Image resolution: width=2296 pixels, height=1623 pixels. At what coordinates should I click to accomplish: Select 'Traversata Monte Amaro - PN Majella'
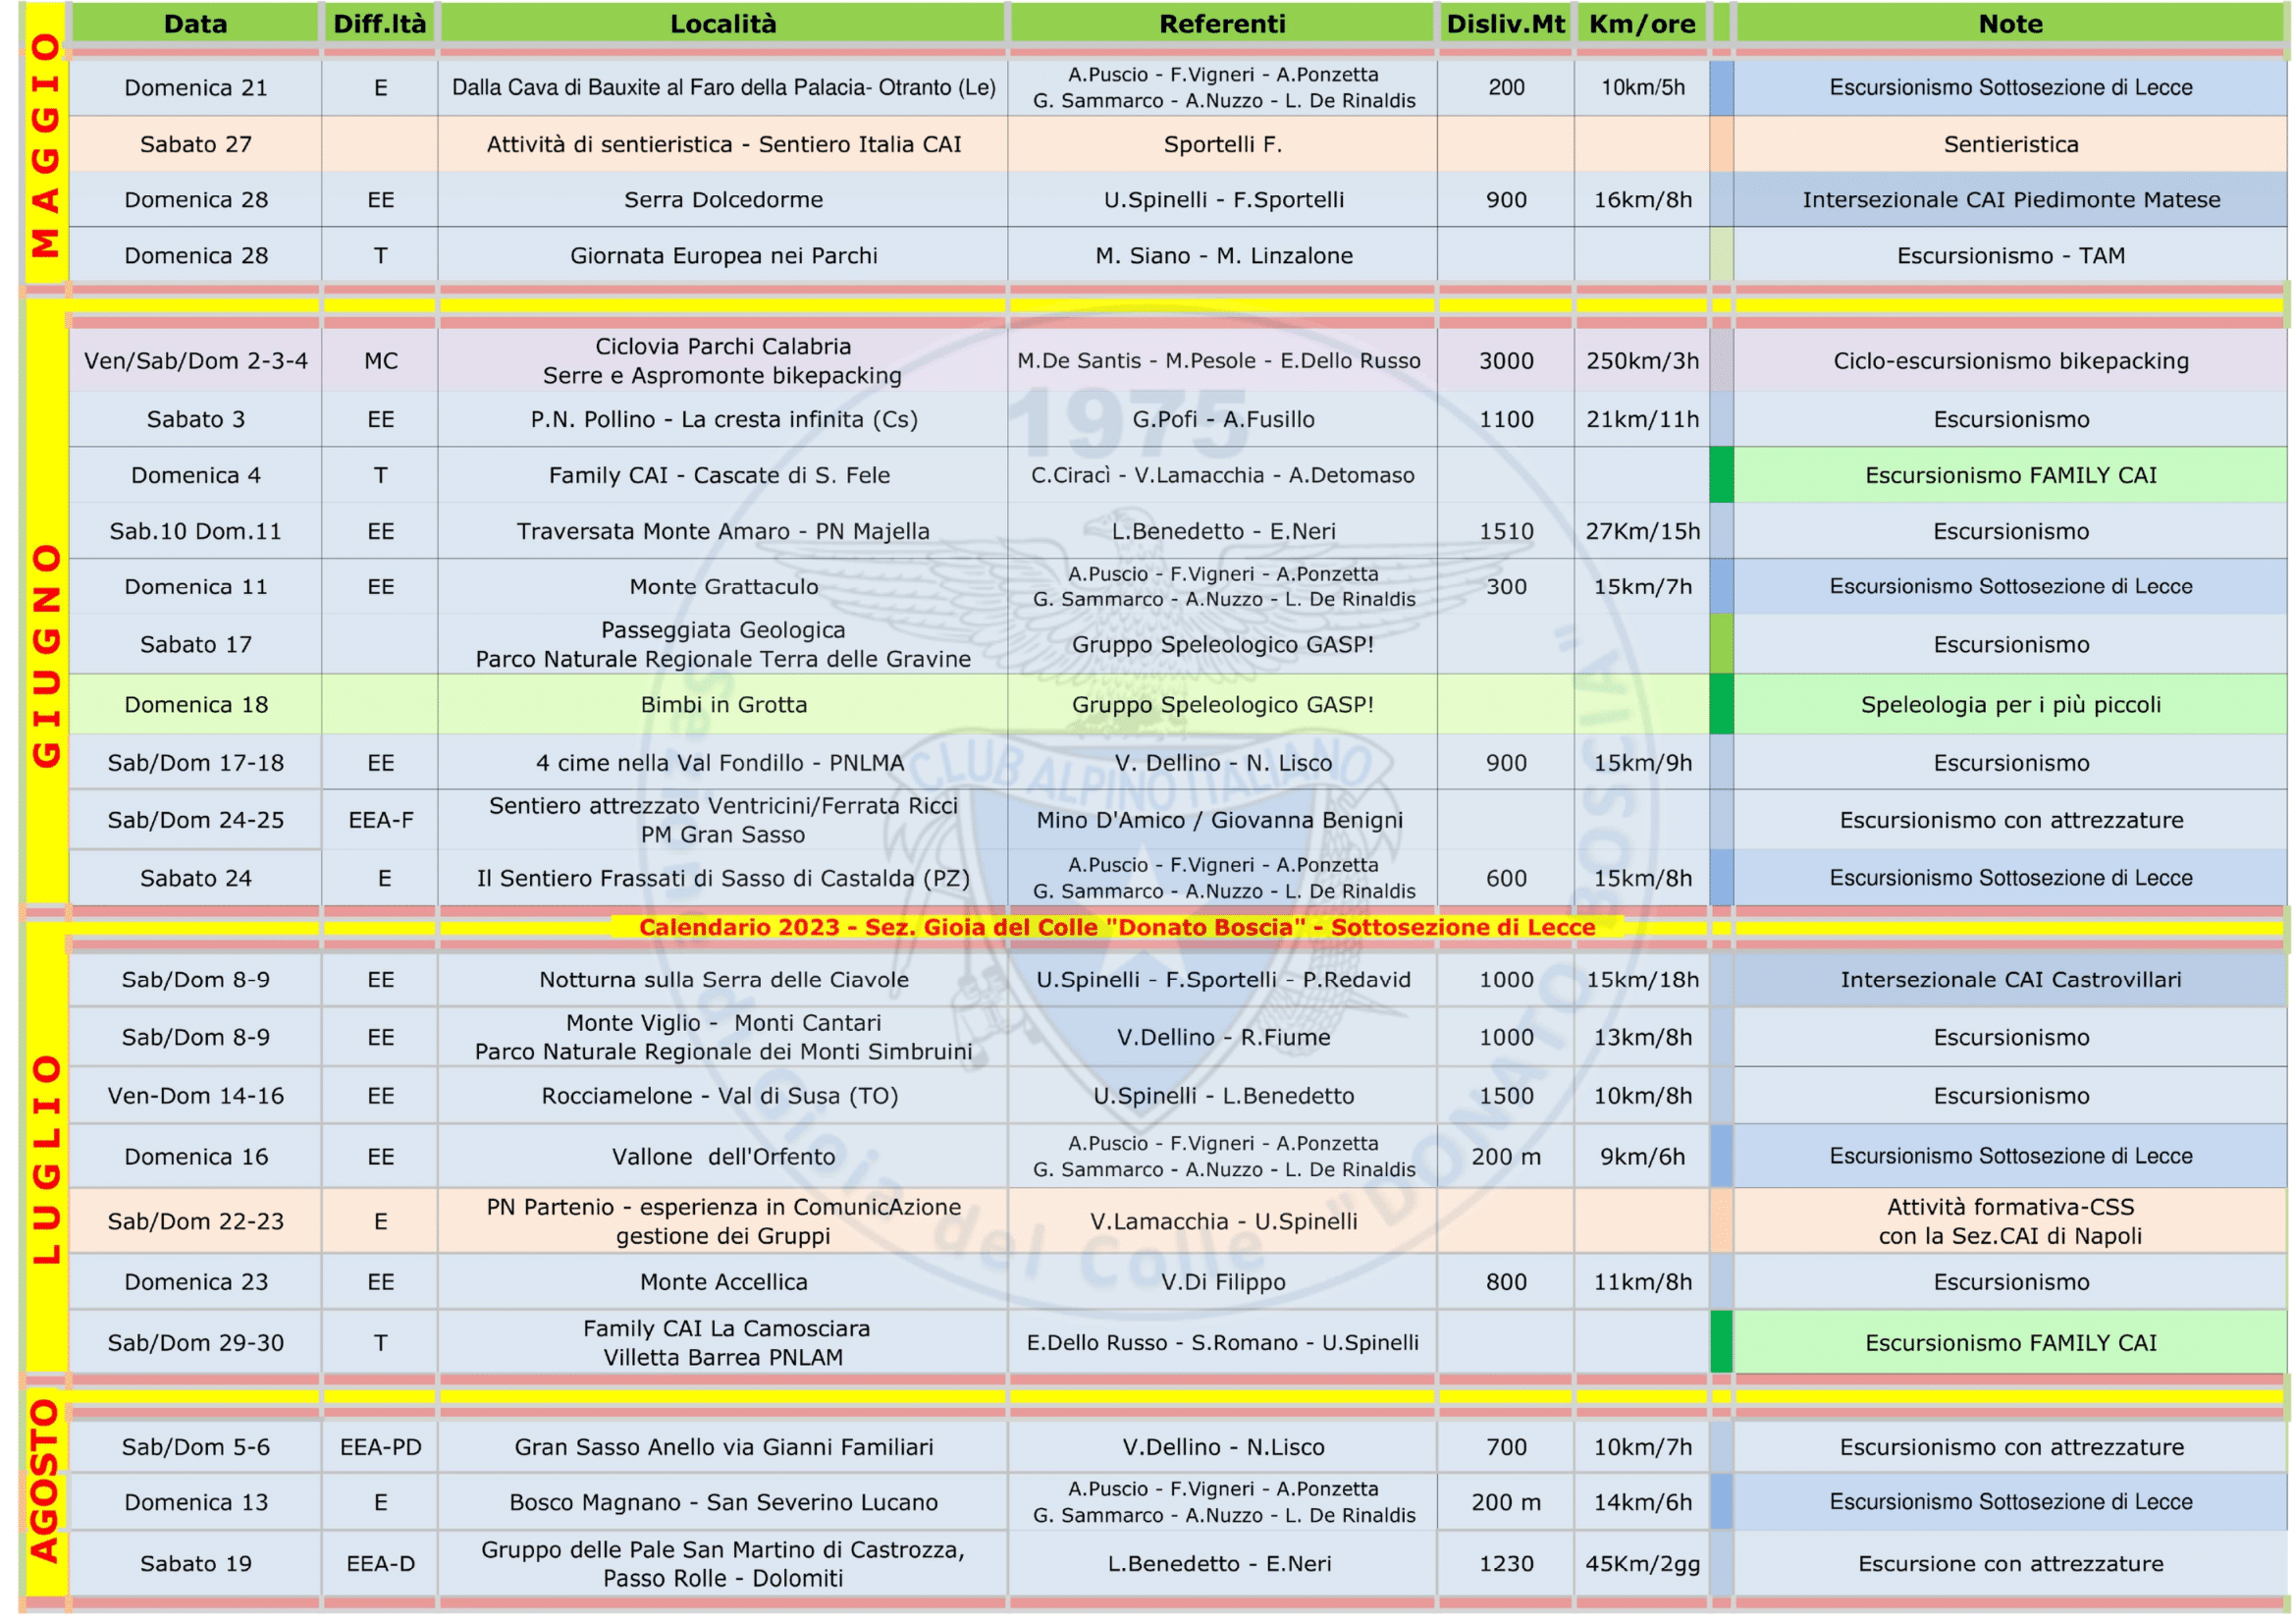pyautogui.click(x=723, y=531)
